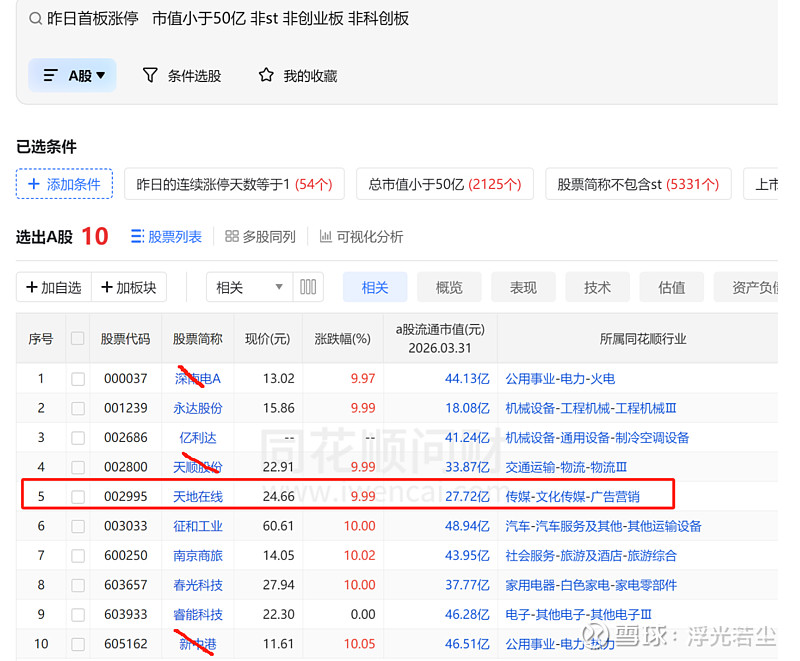Toggle the select-all checkbox in table header
The image size is (800, 661).
point(78,339)
